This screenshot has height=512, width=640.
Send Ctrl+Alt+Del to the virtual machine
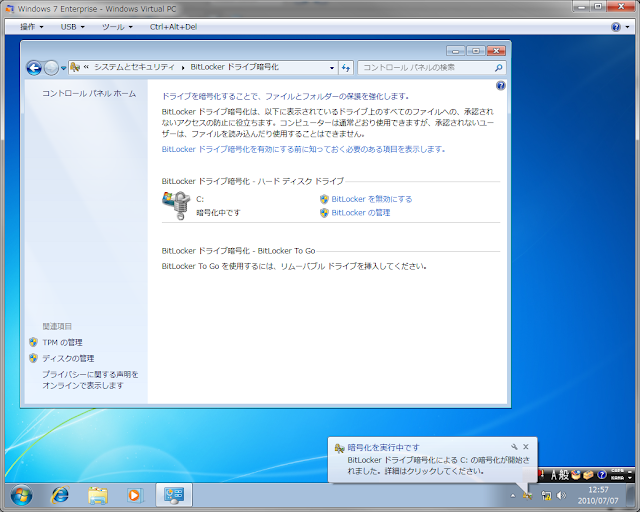tap(173, 27)
